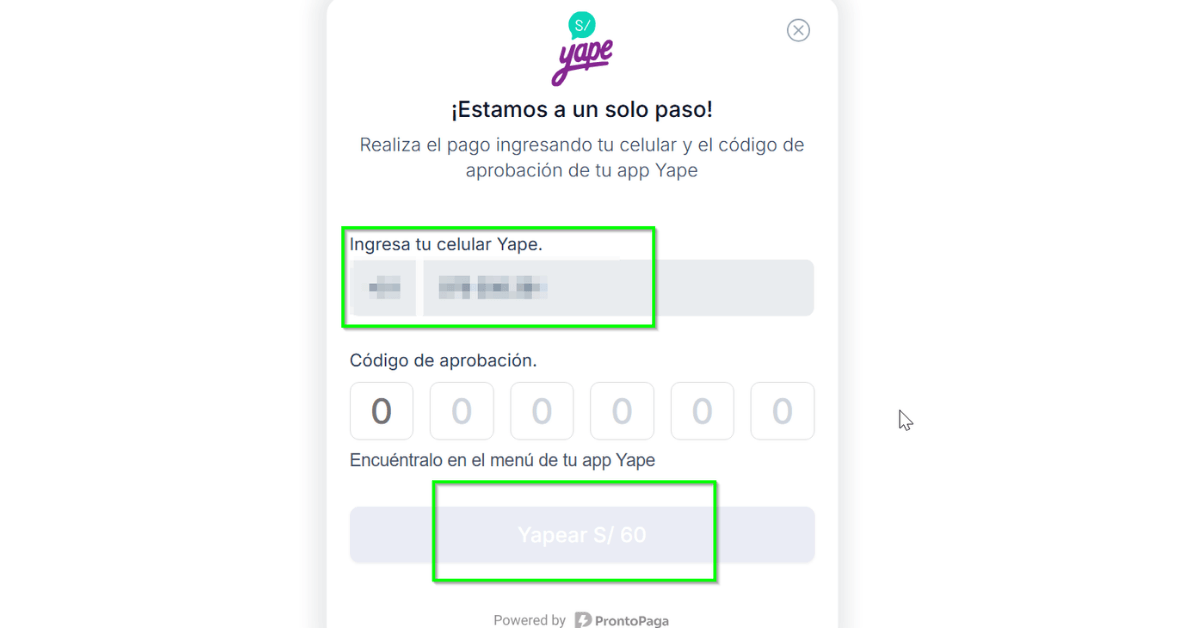Select the first approval code digit box
This screenshot has height=628, width=1200.
381,411
